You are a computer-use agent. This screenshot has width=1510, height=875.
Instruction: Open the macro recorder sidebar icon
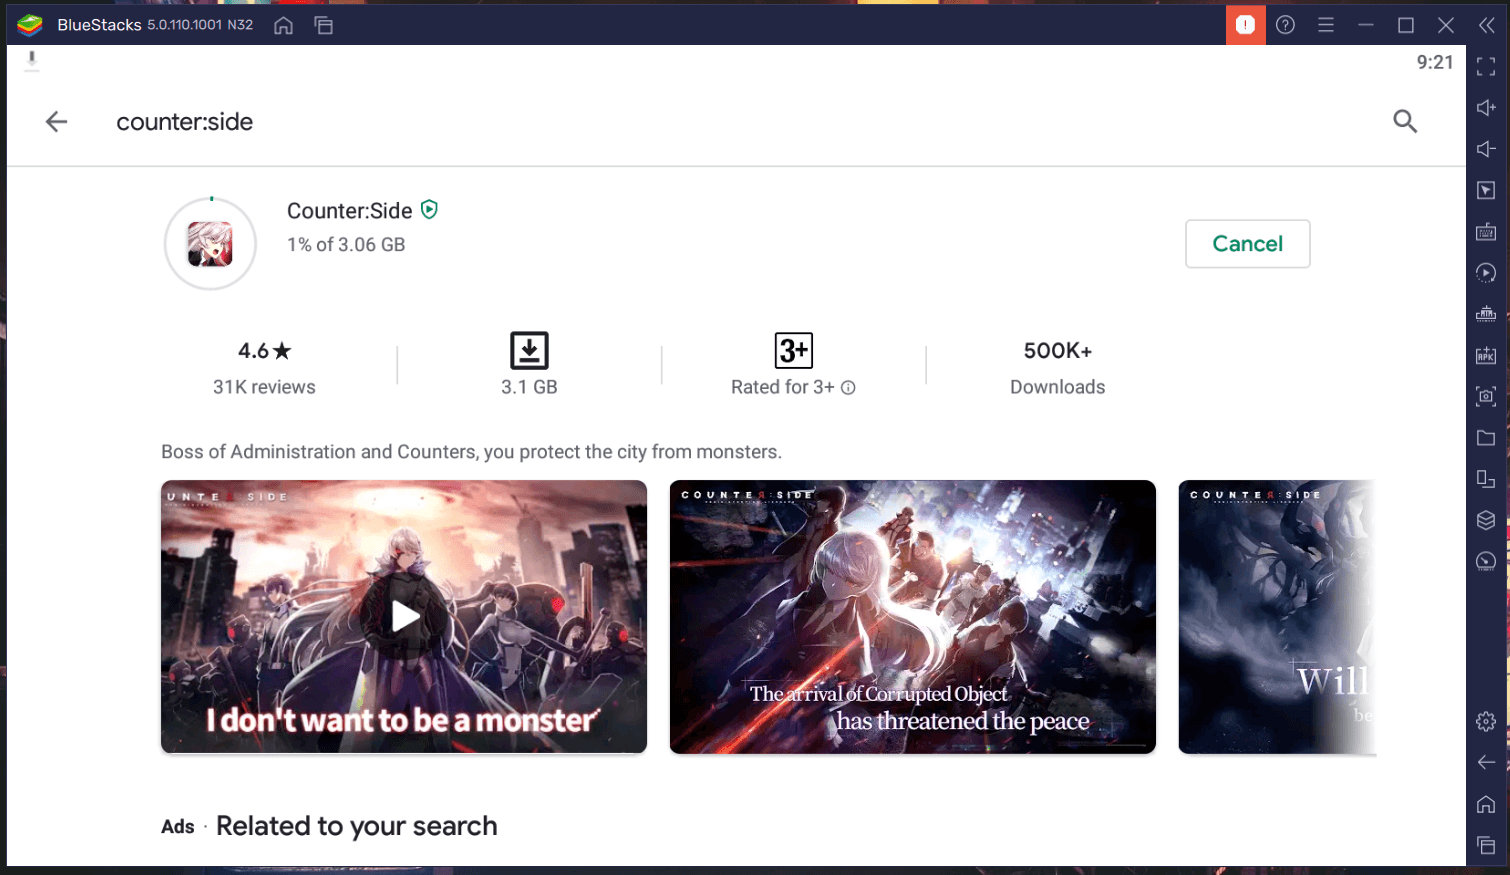pyautogui.click(x=1486, y=314)
